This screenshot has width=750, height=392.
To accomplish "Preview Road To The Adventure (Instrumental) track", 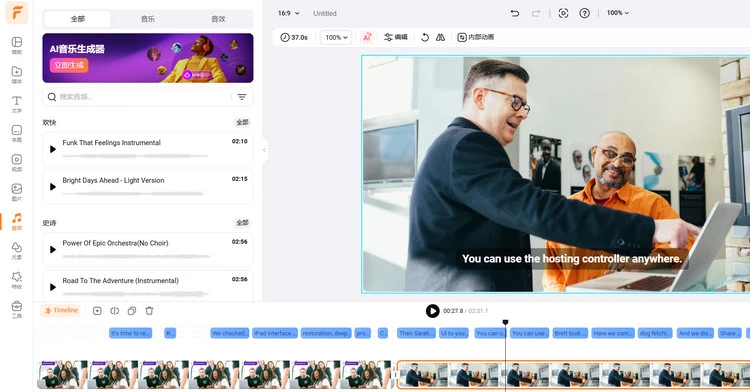I will click(x=53, y=287).
